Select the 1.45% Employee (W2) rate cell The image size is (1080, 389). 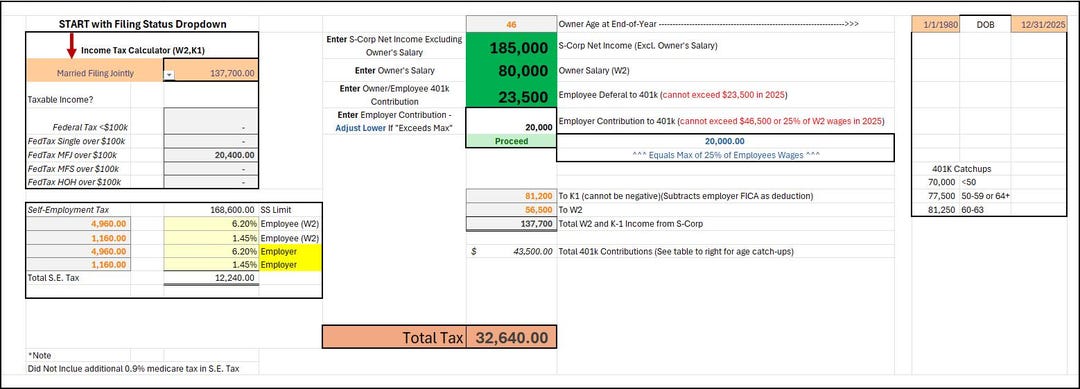point(211,237)
